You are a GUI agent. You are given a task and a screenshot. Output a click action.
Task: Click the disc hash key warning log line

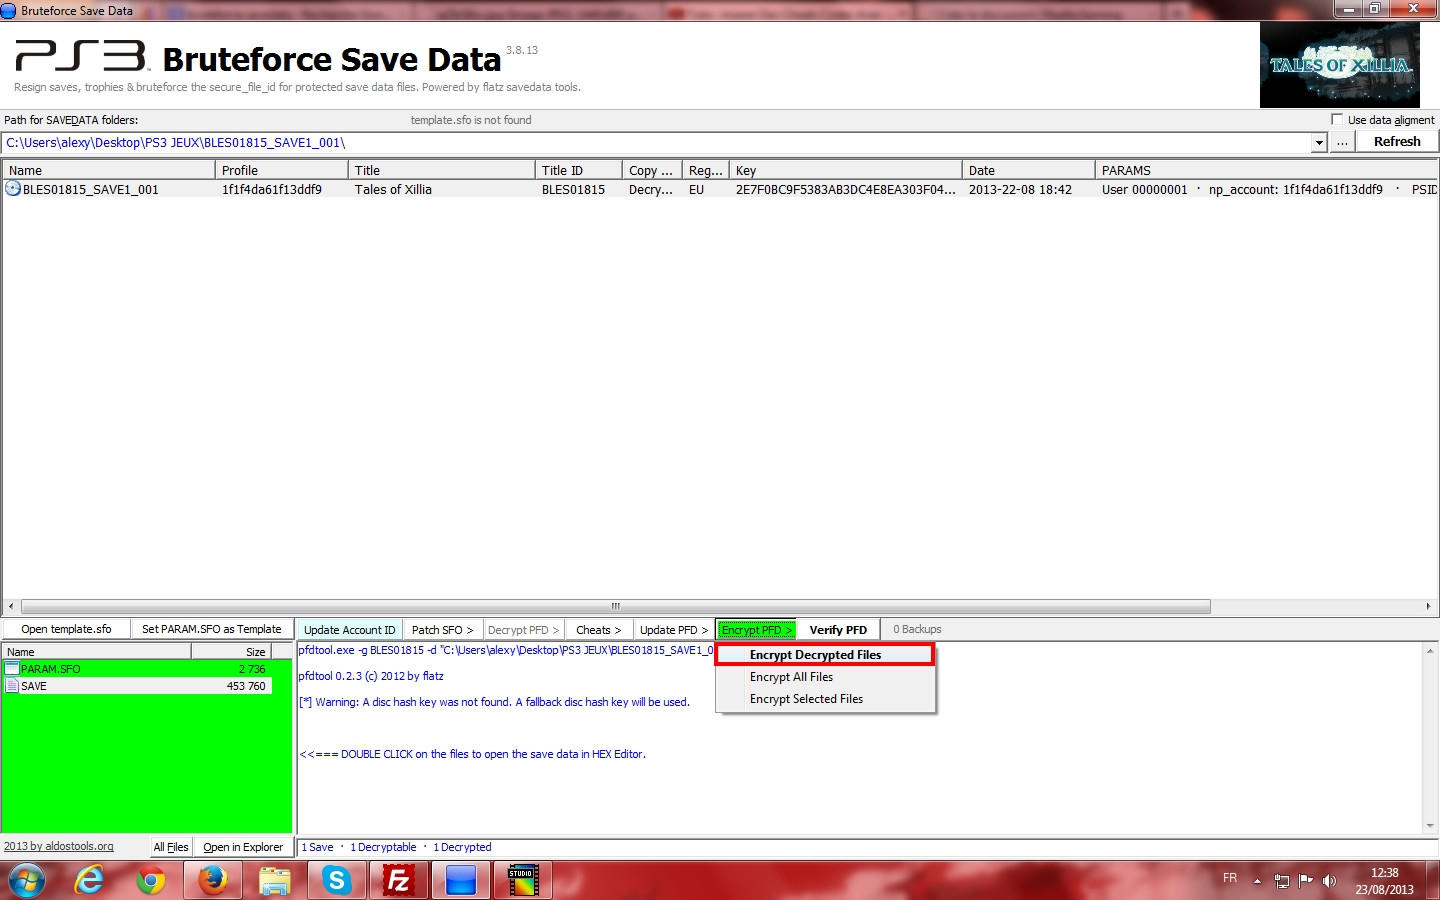click(x=494, y=702)
